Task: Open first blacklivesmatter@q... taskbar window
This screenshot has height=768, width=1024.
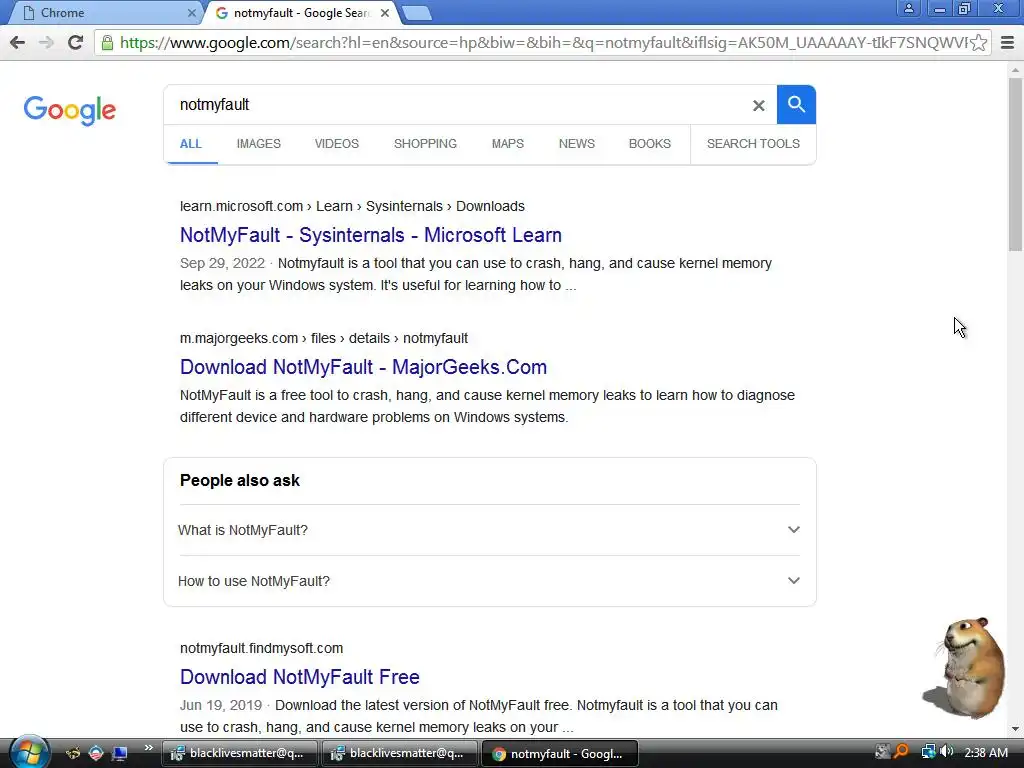Action: (x=239, y=754)
